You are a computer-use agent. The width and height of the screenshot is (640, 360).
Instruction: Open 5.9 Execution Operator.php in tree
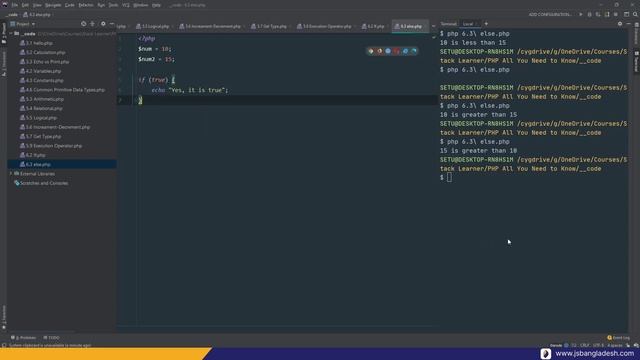[x=51, y=146]
